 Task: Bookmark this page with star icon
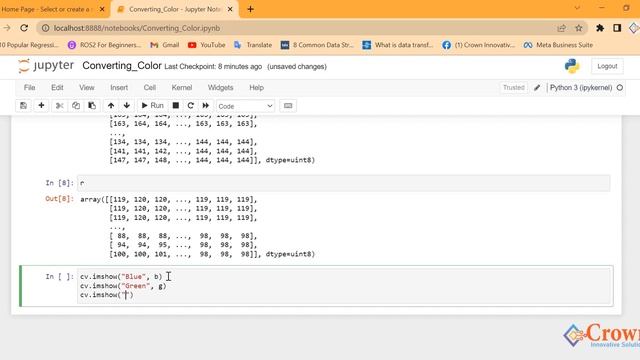tap(579, 28)
